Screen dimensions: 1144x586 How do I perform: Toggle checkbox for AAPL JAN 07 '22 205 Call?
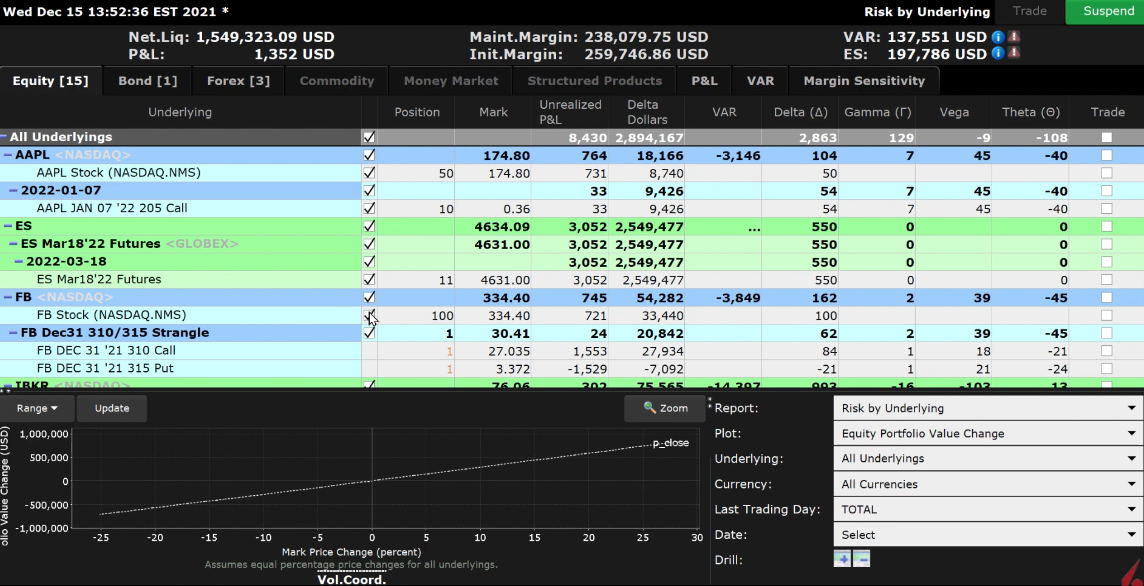pyautogui.click(x=369, y=209)
